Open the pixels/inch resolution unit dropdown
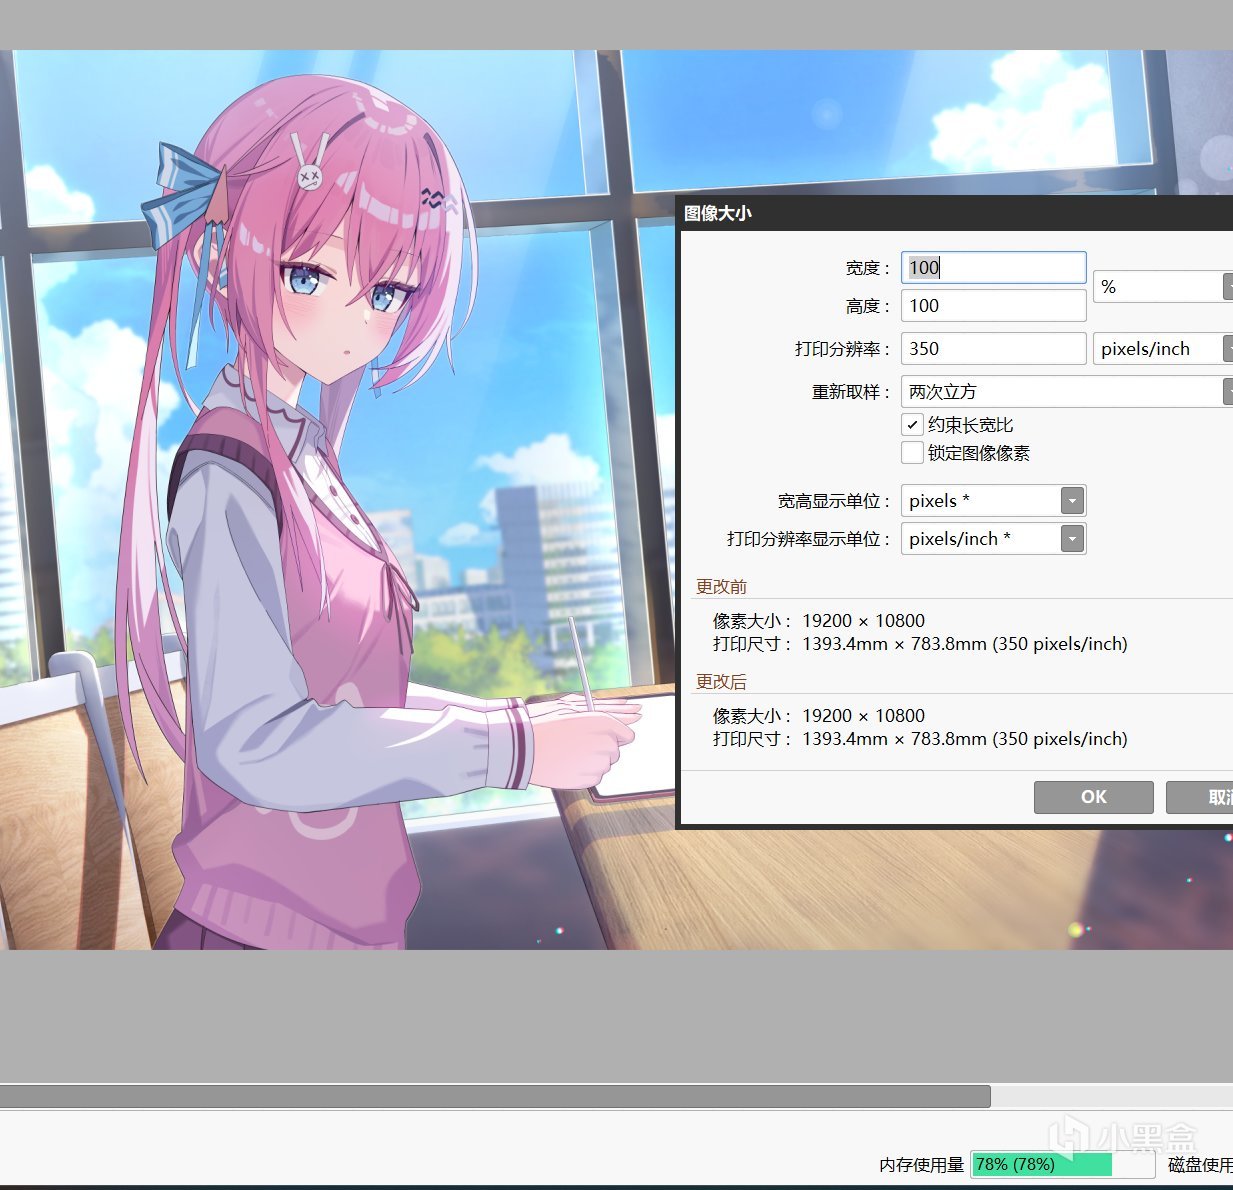Viewport: 1233px width, 1190px height. [1162, 348]
